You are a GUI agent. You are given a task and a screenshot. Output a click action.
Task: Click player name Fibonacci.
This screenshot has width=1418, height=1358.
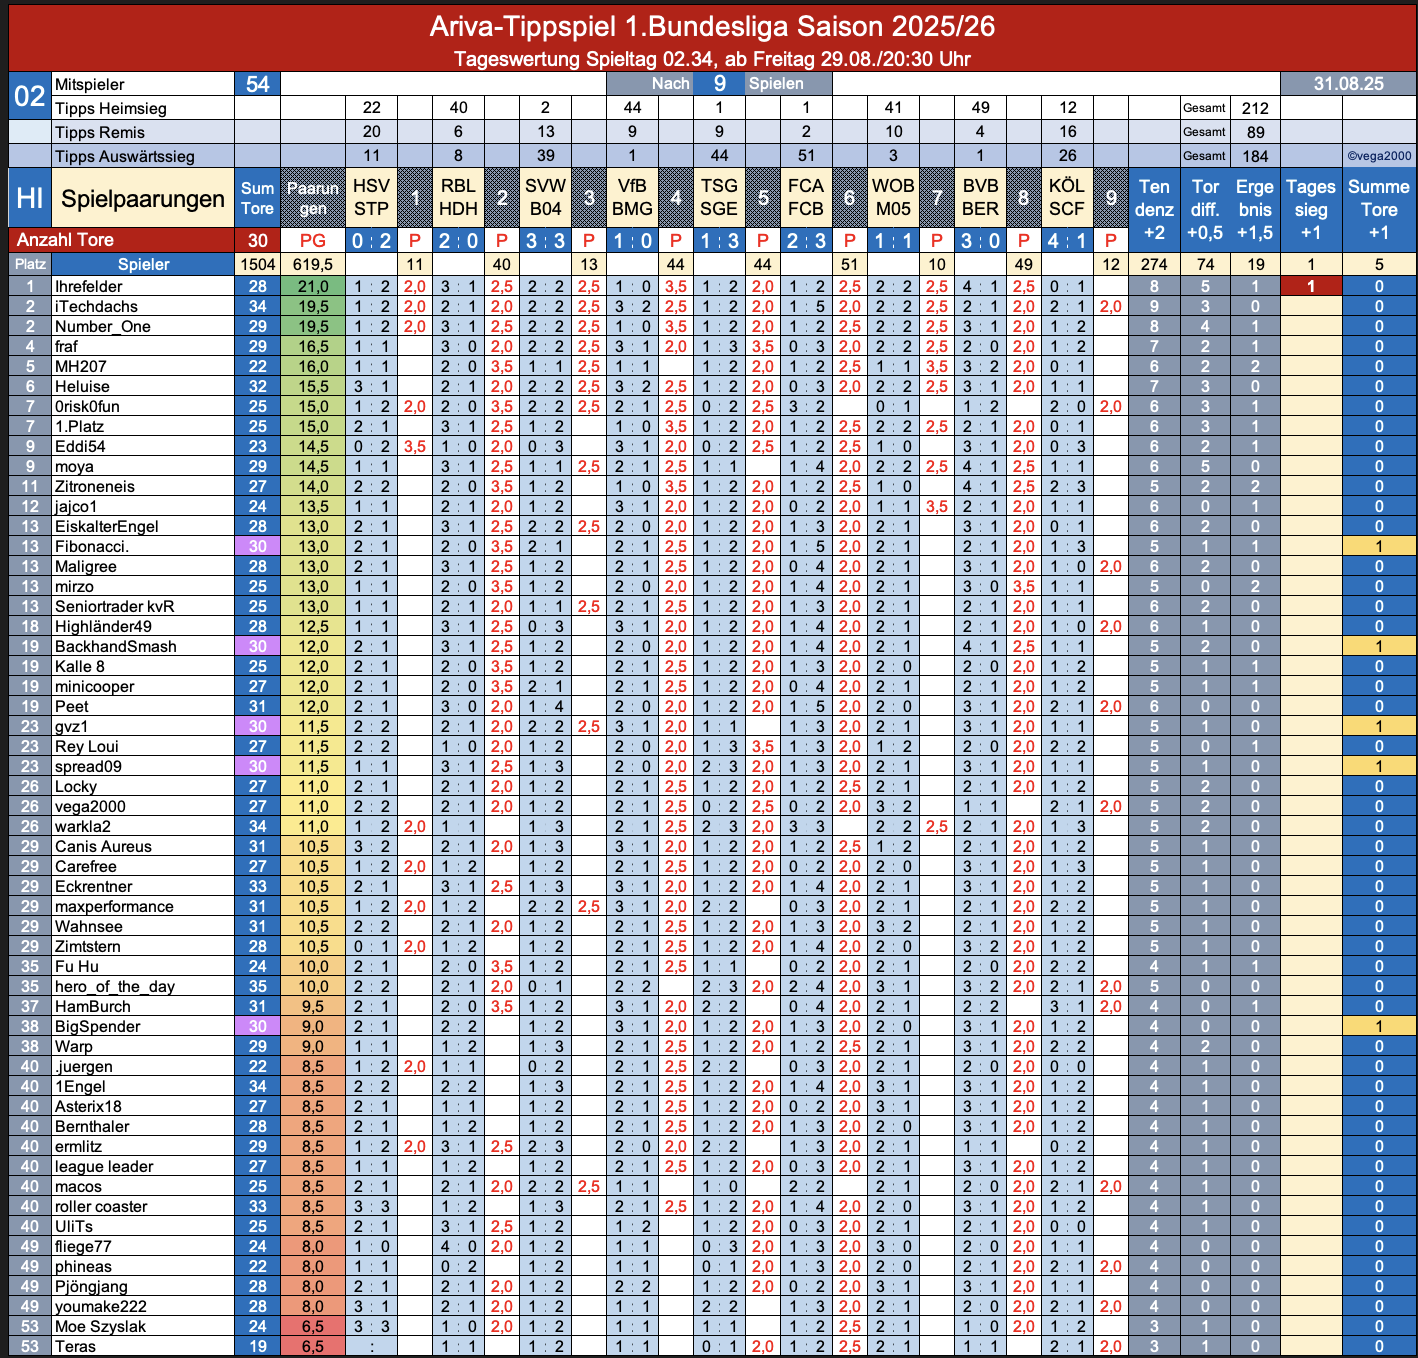92,546
